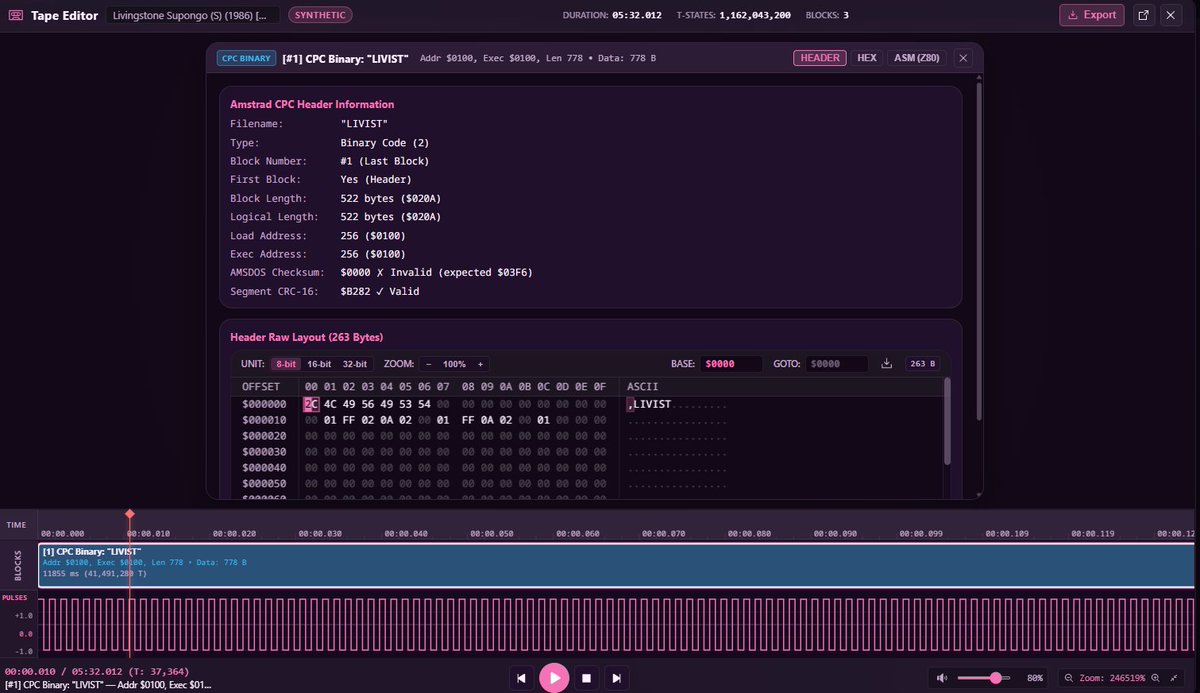The height and width of the screenshot is (693, 1200).
Task: Zoom out the timeline with the magnifier icon
Action: coord(1069,678)
